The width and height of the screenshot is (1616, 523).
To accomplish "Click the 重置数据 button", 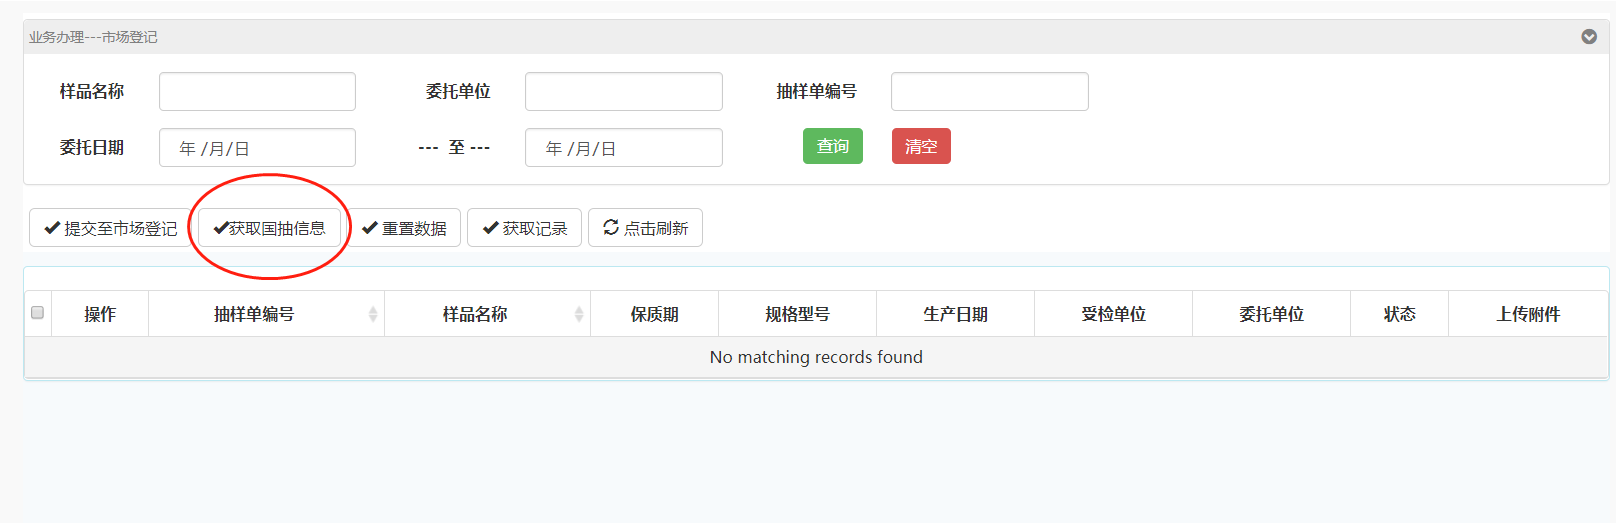I will tap(404, 228).
